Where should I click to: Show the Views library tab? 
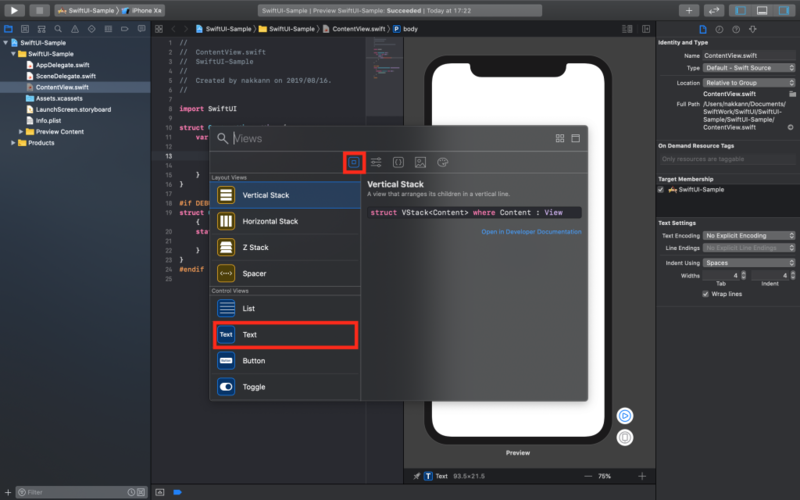(354, 162)
